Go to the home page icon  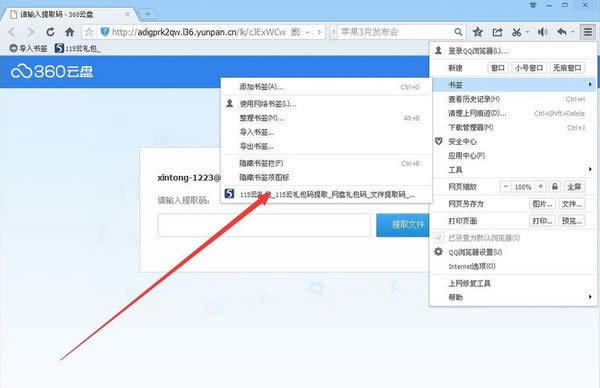click(70, 32)
